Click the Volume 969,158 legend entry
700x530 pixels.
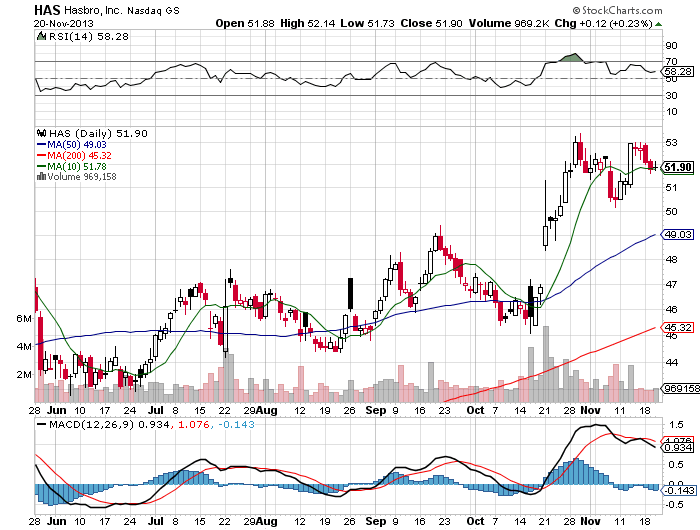[82, 177]
